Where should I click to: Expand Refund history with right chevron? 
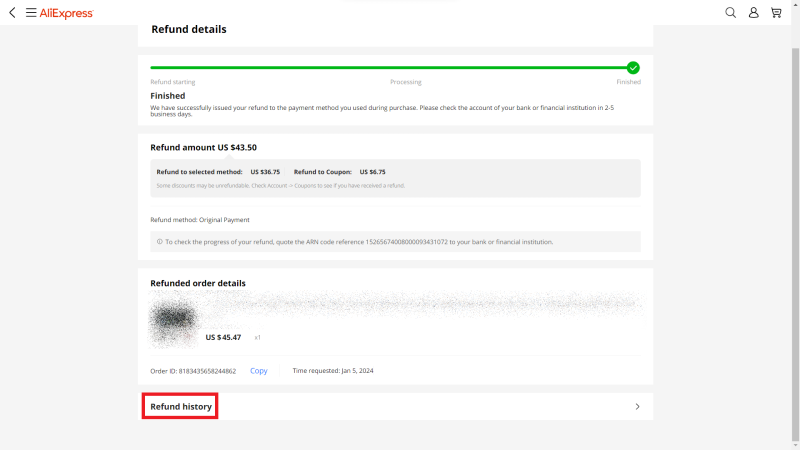(637, 407)
